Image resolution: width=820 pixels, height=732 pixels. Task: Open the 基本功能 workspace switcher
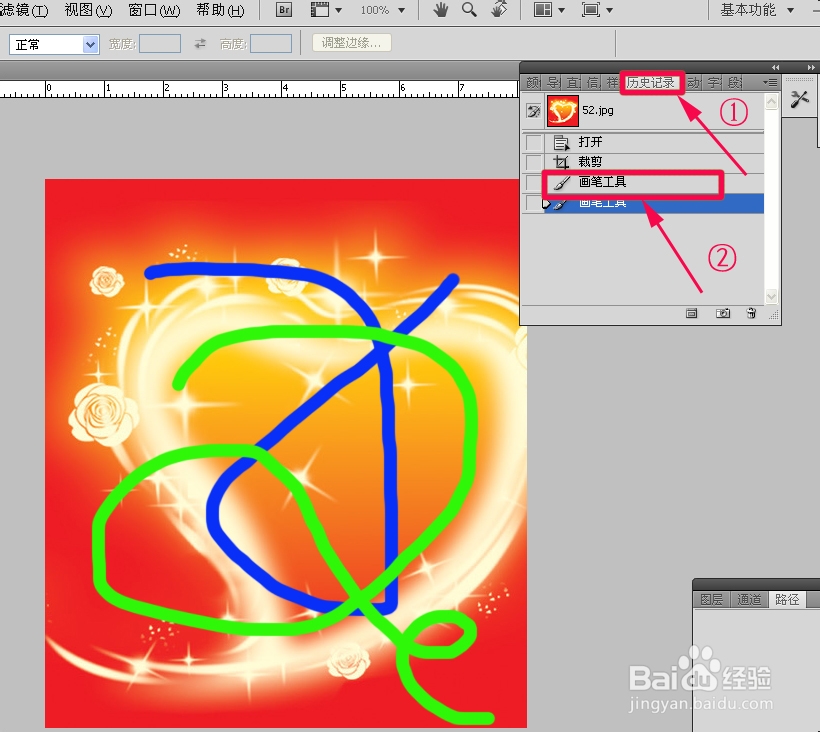click(757, 9)
